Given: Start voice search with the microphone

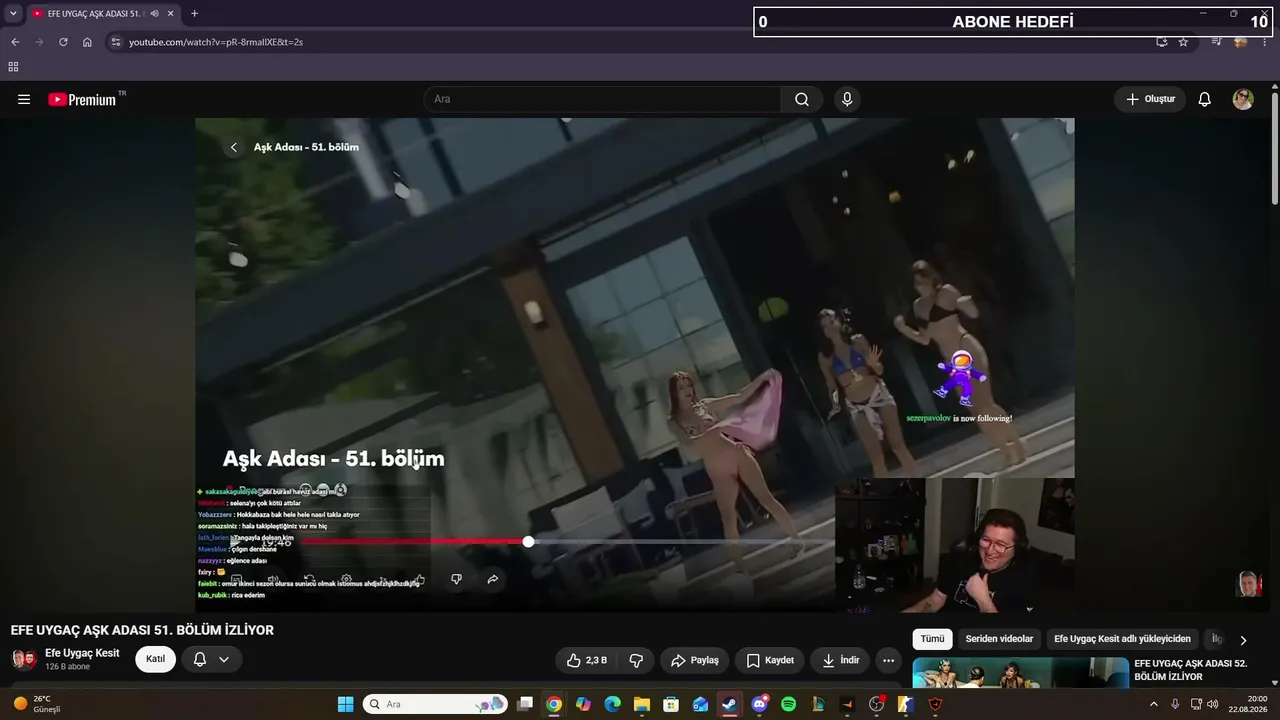Looking at the screenshot, I should pos(847,99).
